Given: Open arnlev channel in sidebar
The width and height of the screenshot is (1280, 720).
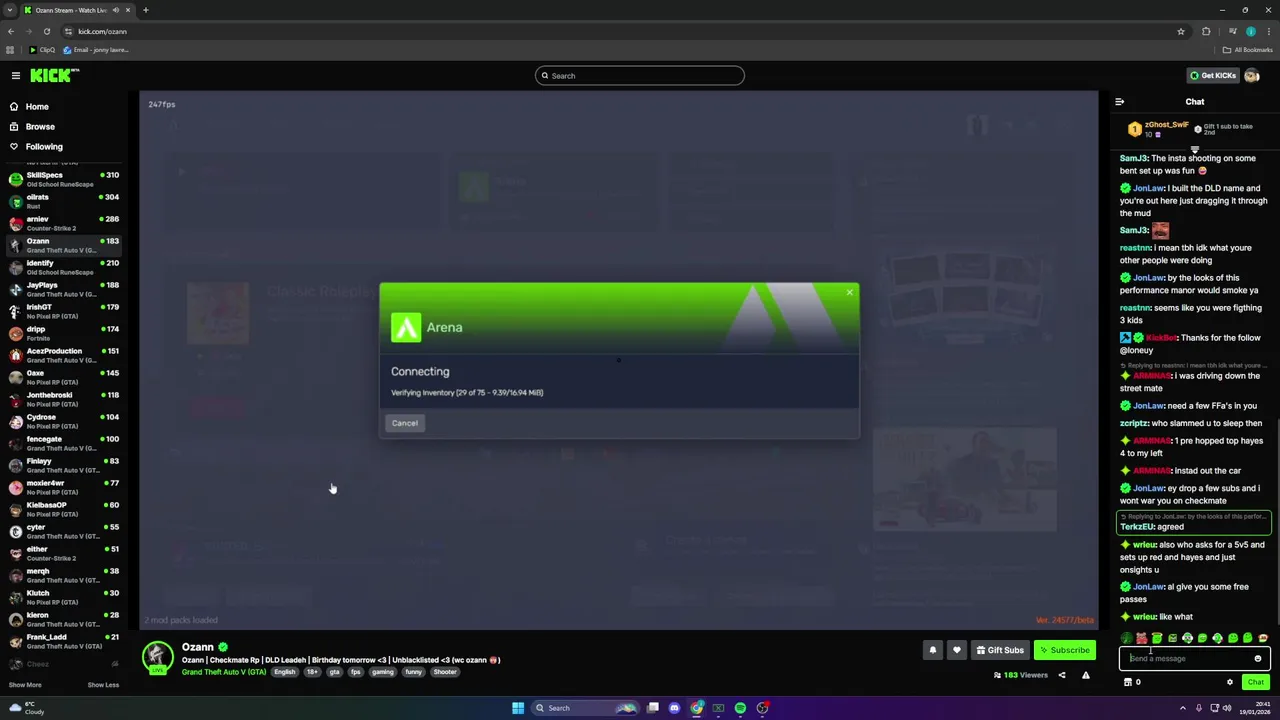Looking at the screenshot, I should (x=62, y=223).
